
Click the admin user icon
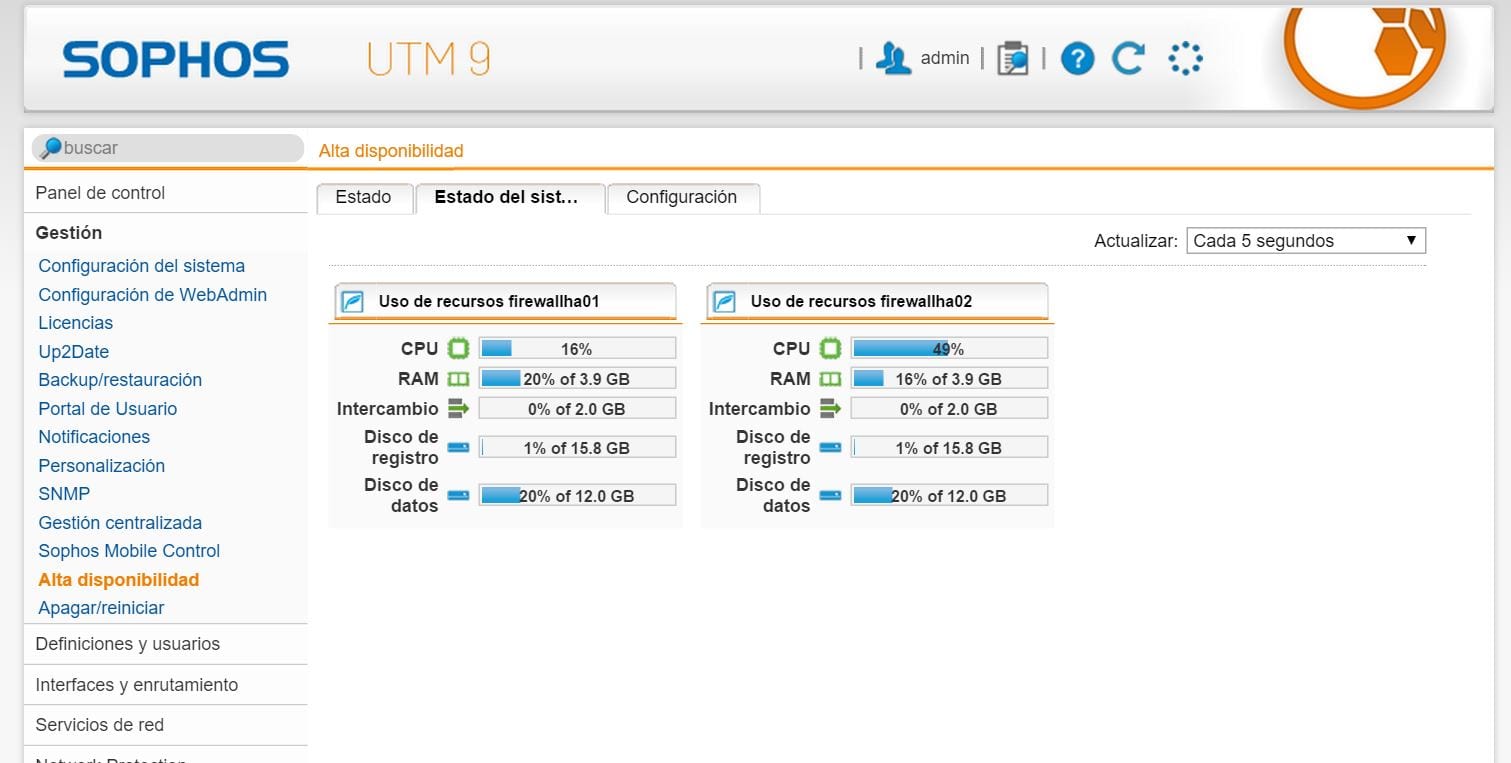[x=893, y=59]
